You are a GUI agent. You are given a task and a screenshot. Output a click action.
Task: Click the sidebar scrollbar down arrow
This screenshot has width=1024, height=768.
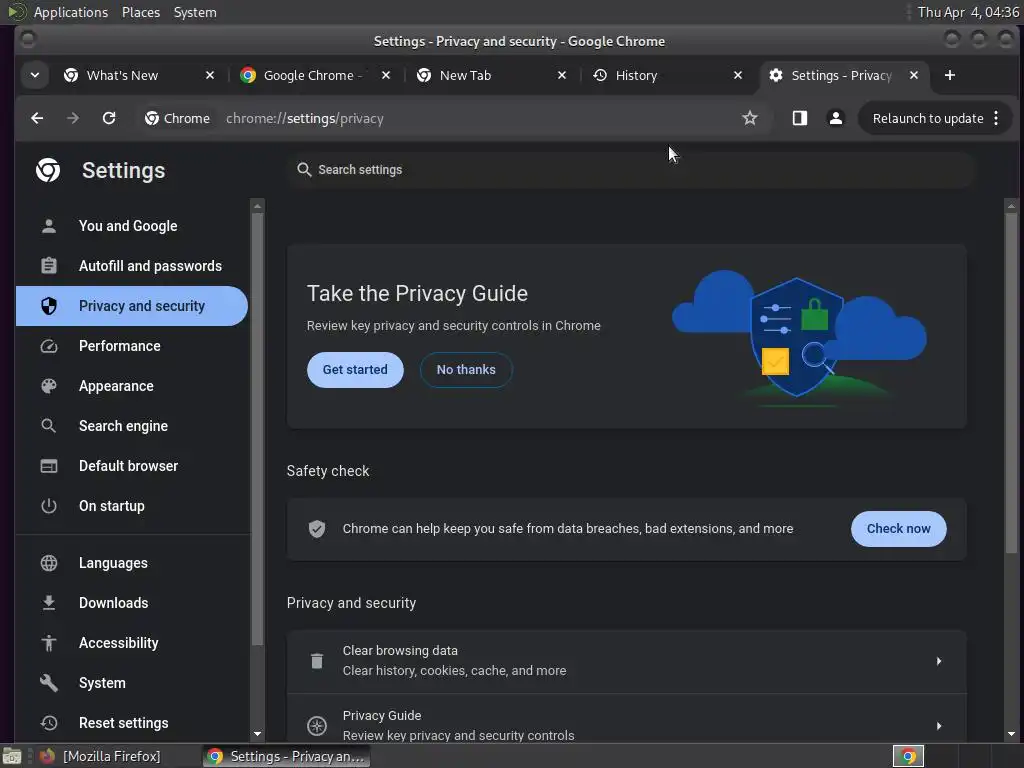[x=257, y=734]
